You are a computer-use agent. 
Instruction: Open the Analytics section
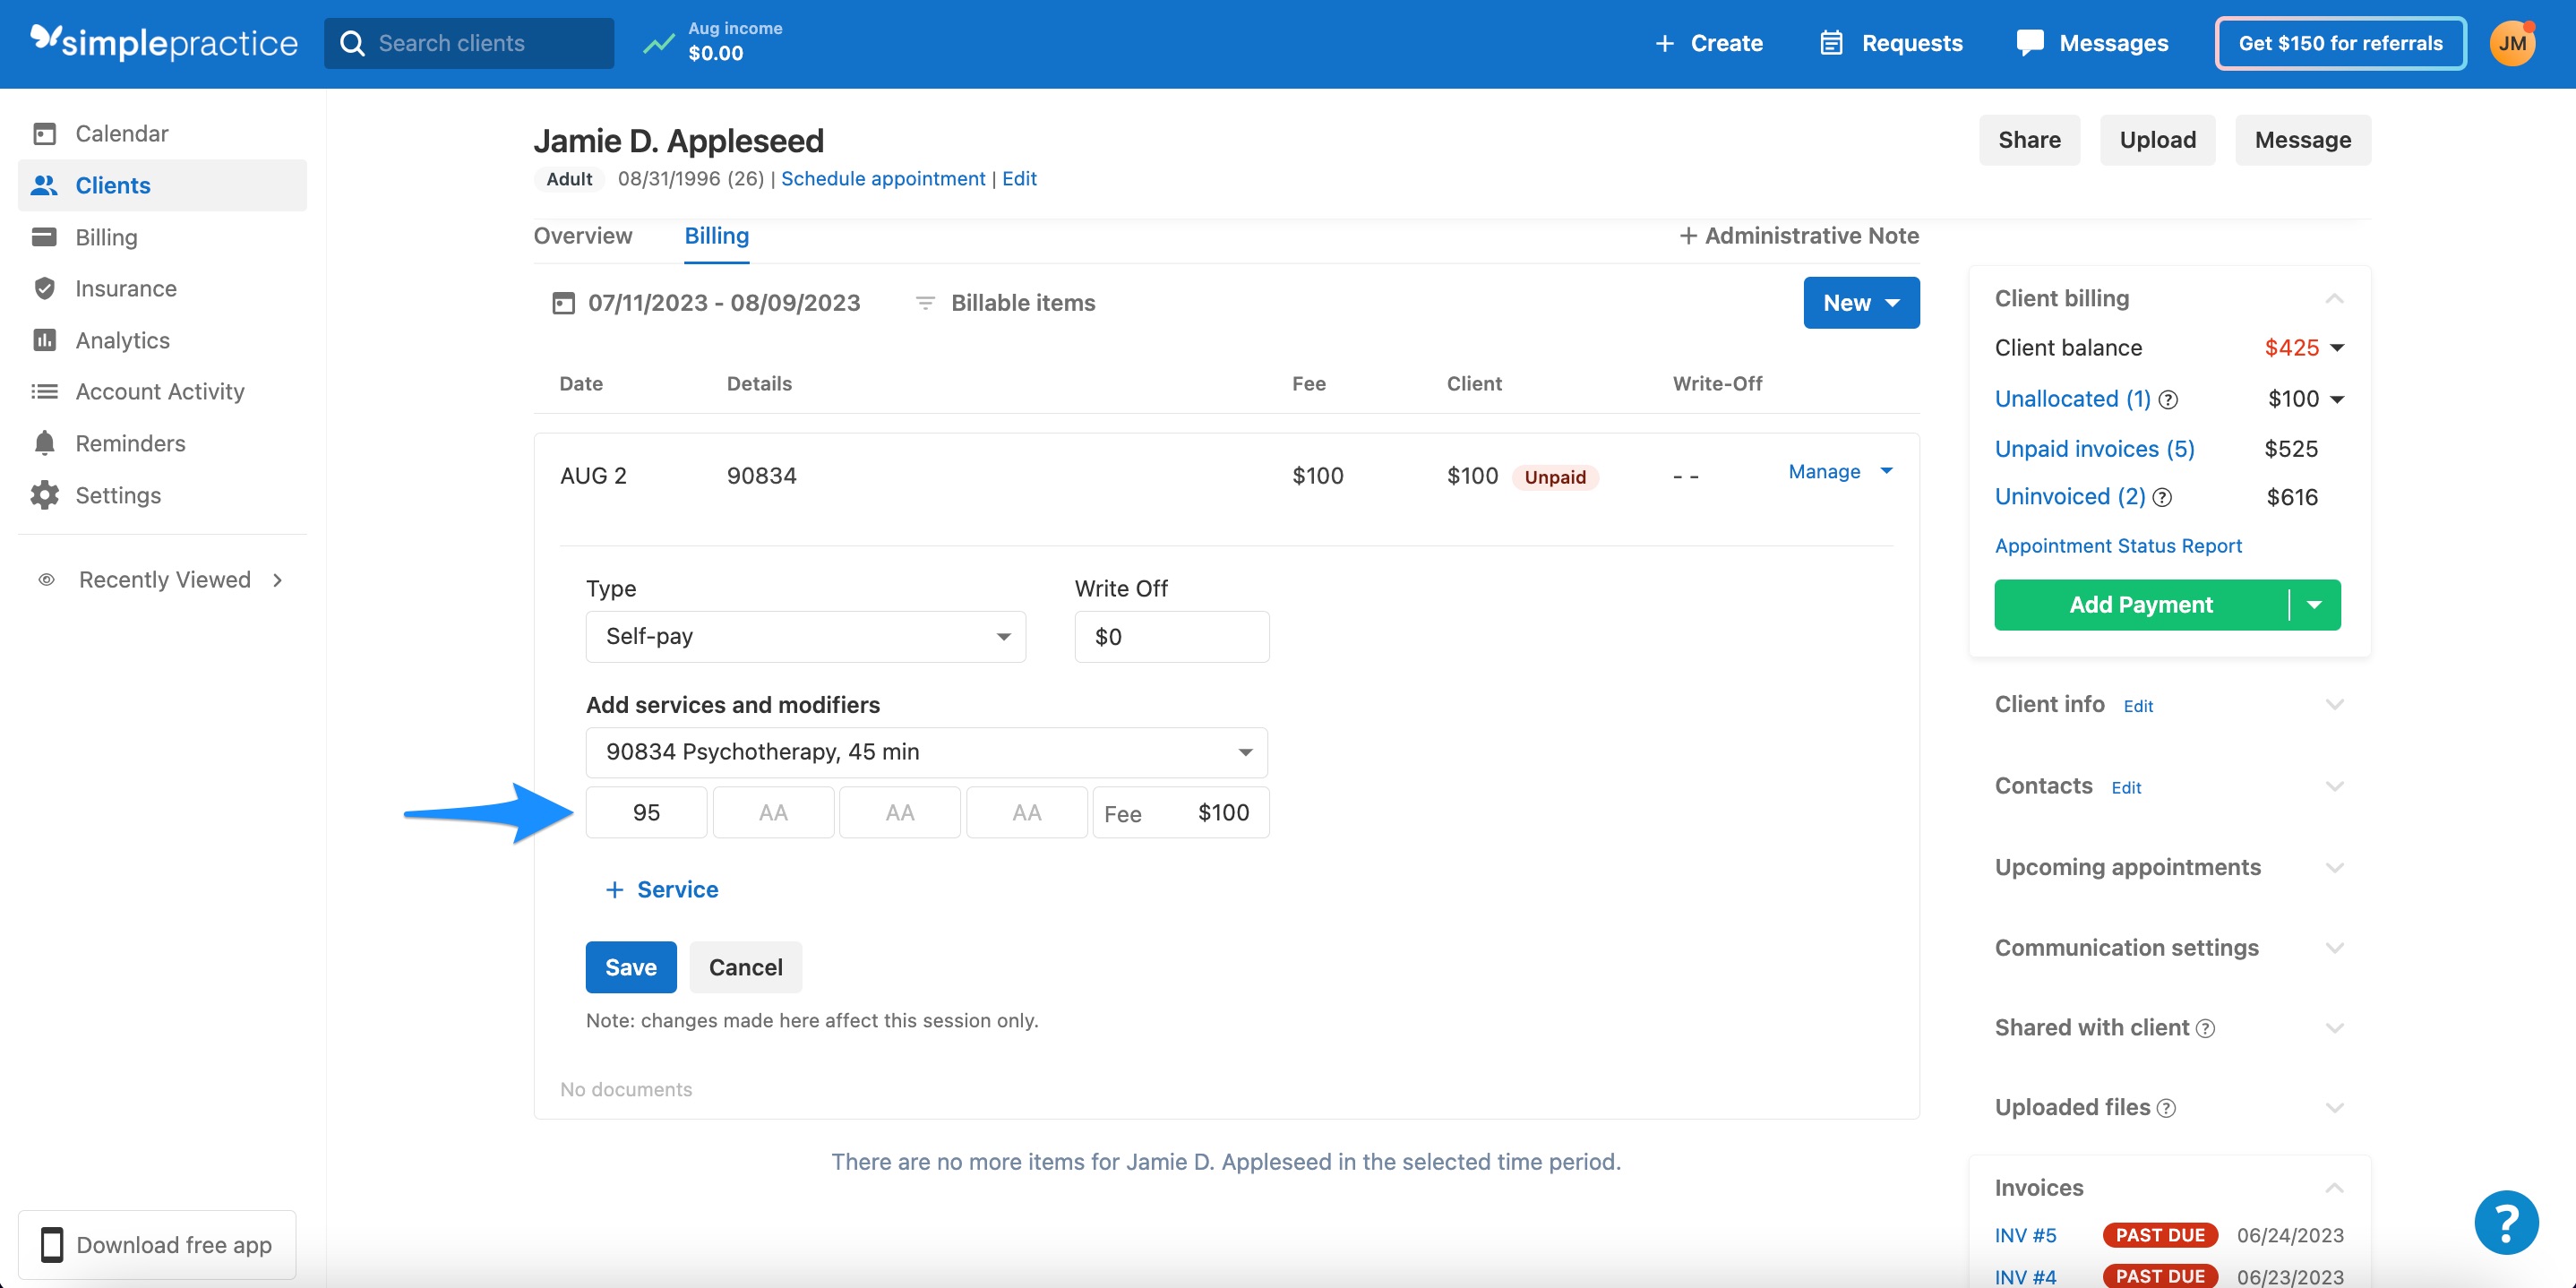coord(124,340)
